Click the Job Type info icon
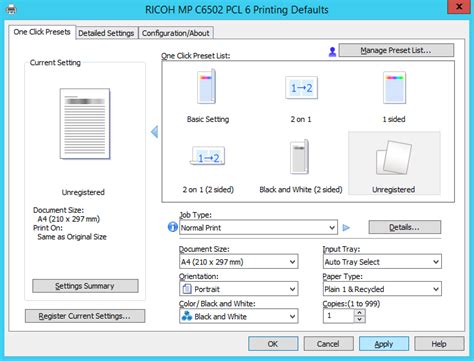The height and width of the screenshot is (361, 474). coord(173,227)
